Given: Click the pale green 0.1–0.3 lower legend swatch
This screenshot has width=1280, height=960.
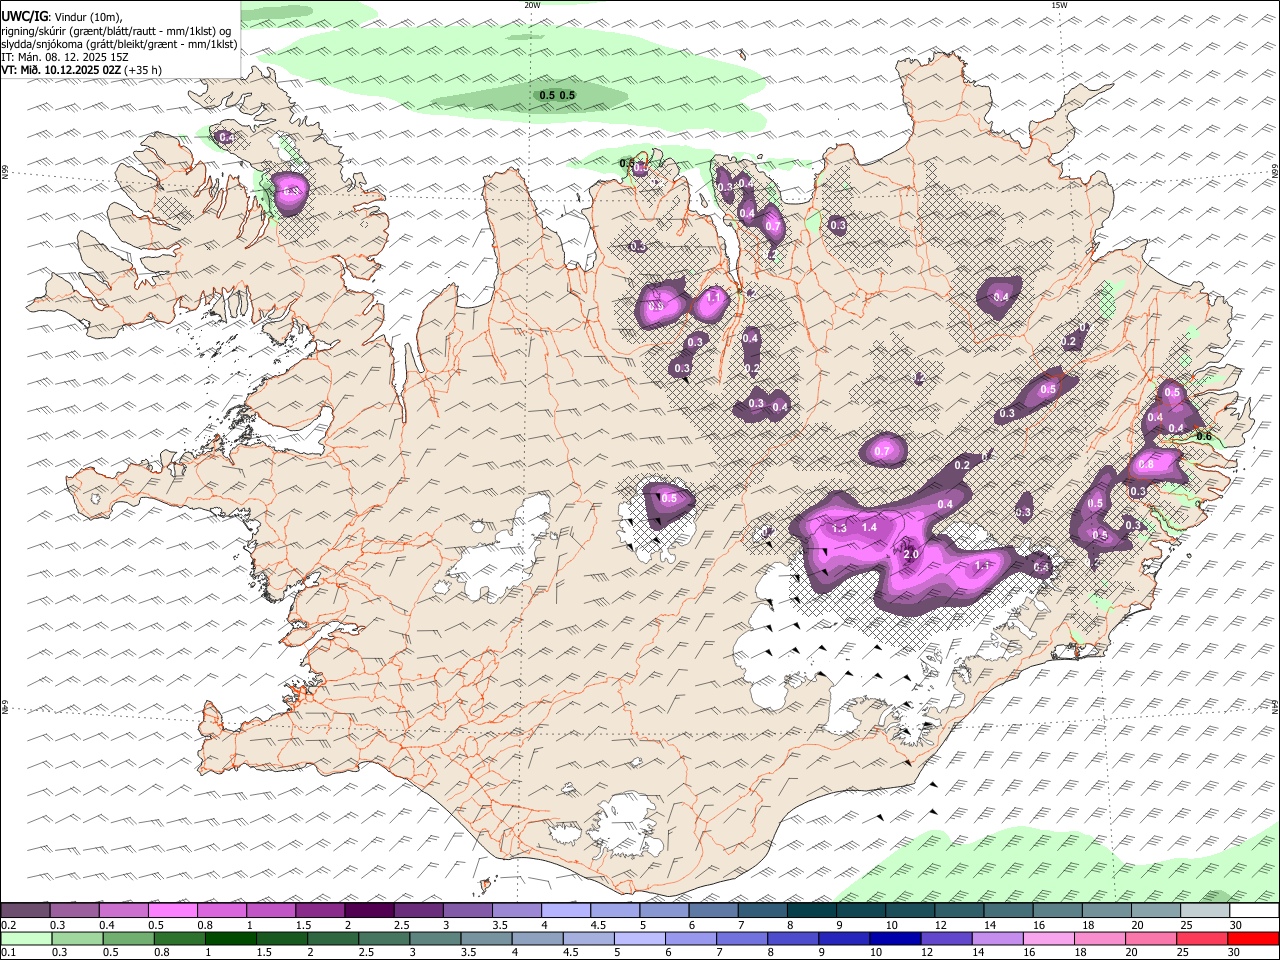Looking at the screenshot, I should coord(25,938).
